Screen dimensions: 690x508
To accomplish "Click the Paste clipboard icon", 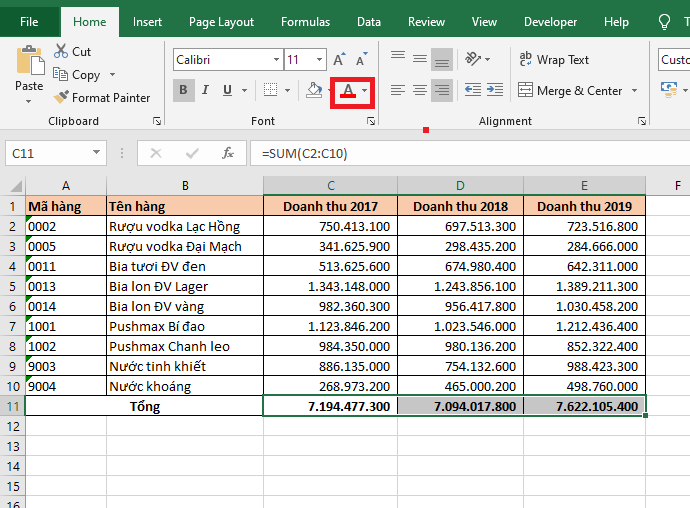I will [29, 60].
